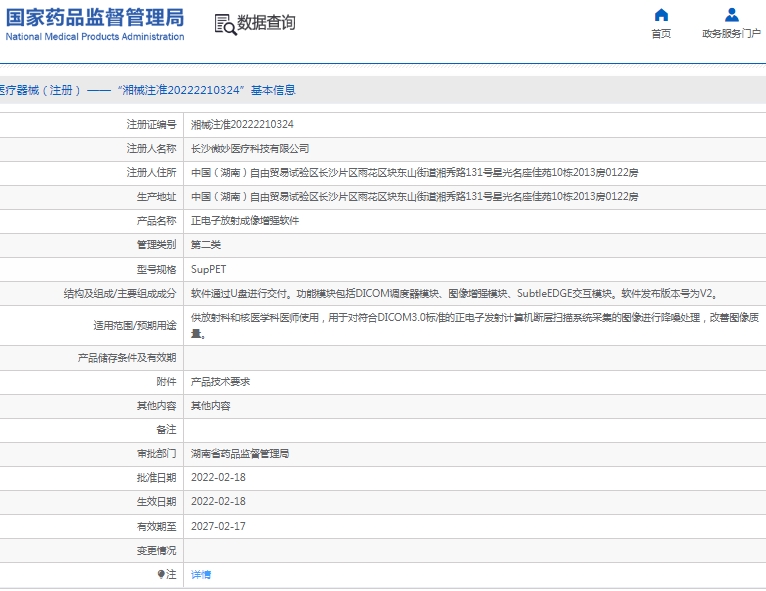The width and height of the screenshot is (766, 591).
Task: Click the 生效日期 value 2022-02-18
Action: click(218, 502)
